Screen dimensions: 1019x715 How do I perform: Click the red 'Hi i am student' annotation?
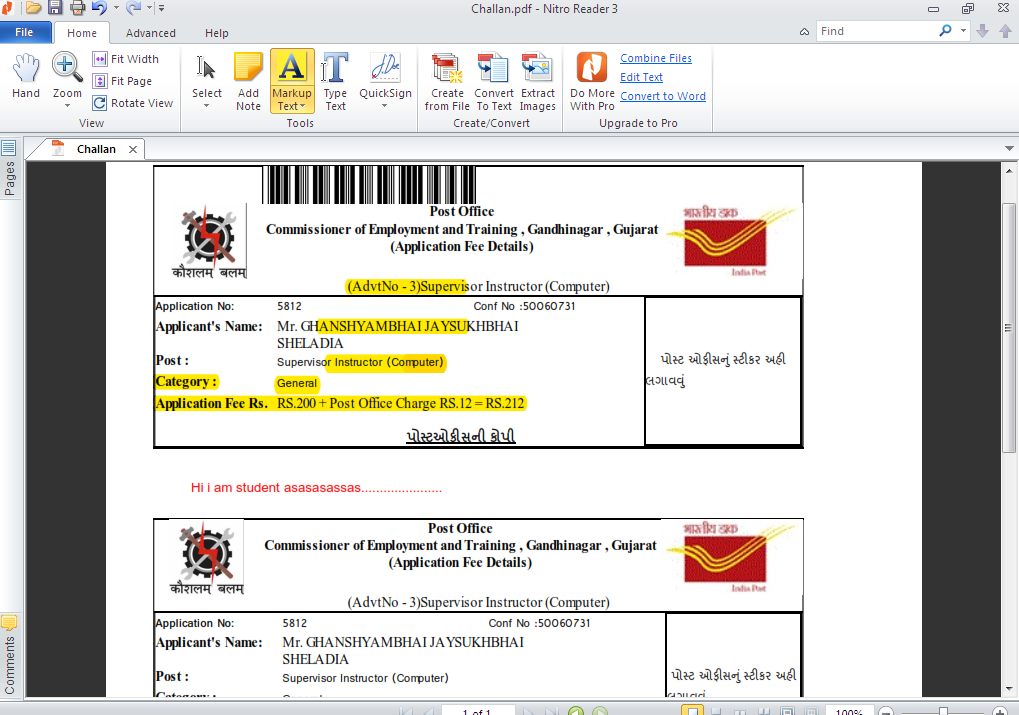pos(316,488)
